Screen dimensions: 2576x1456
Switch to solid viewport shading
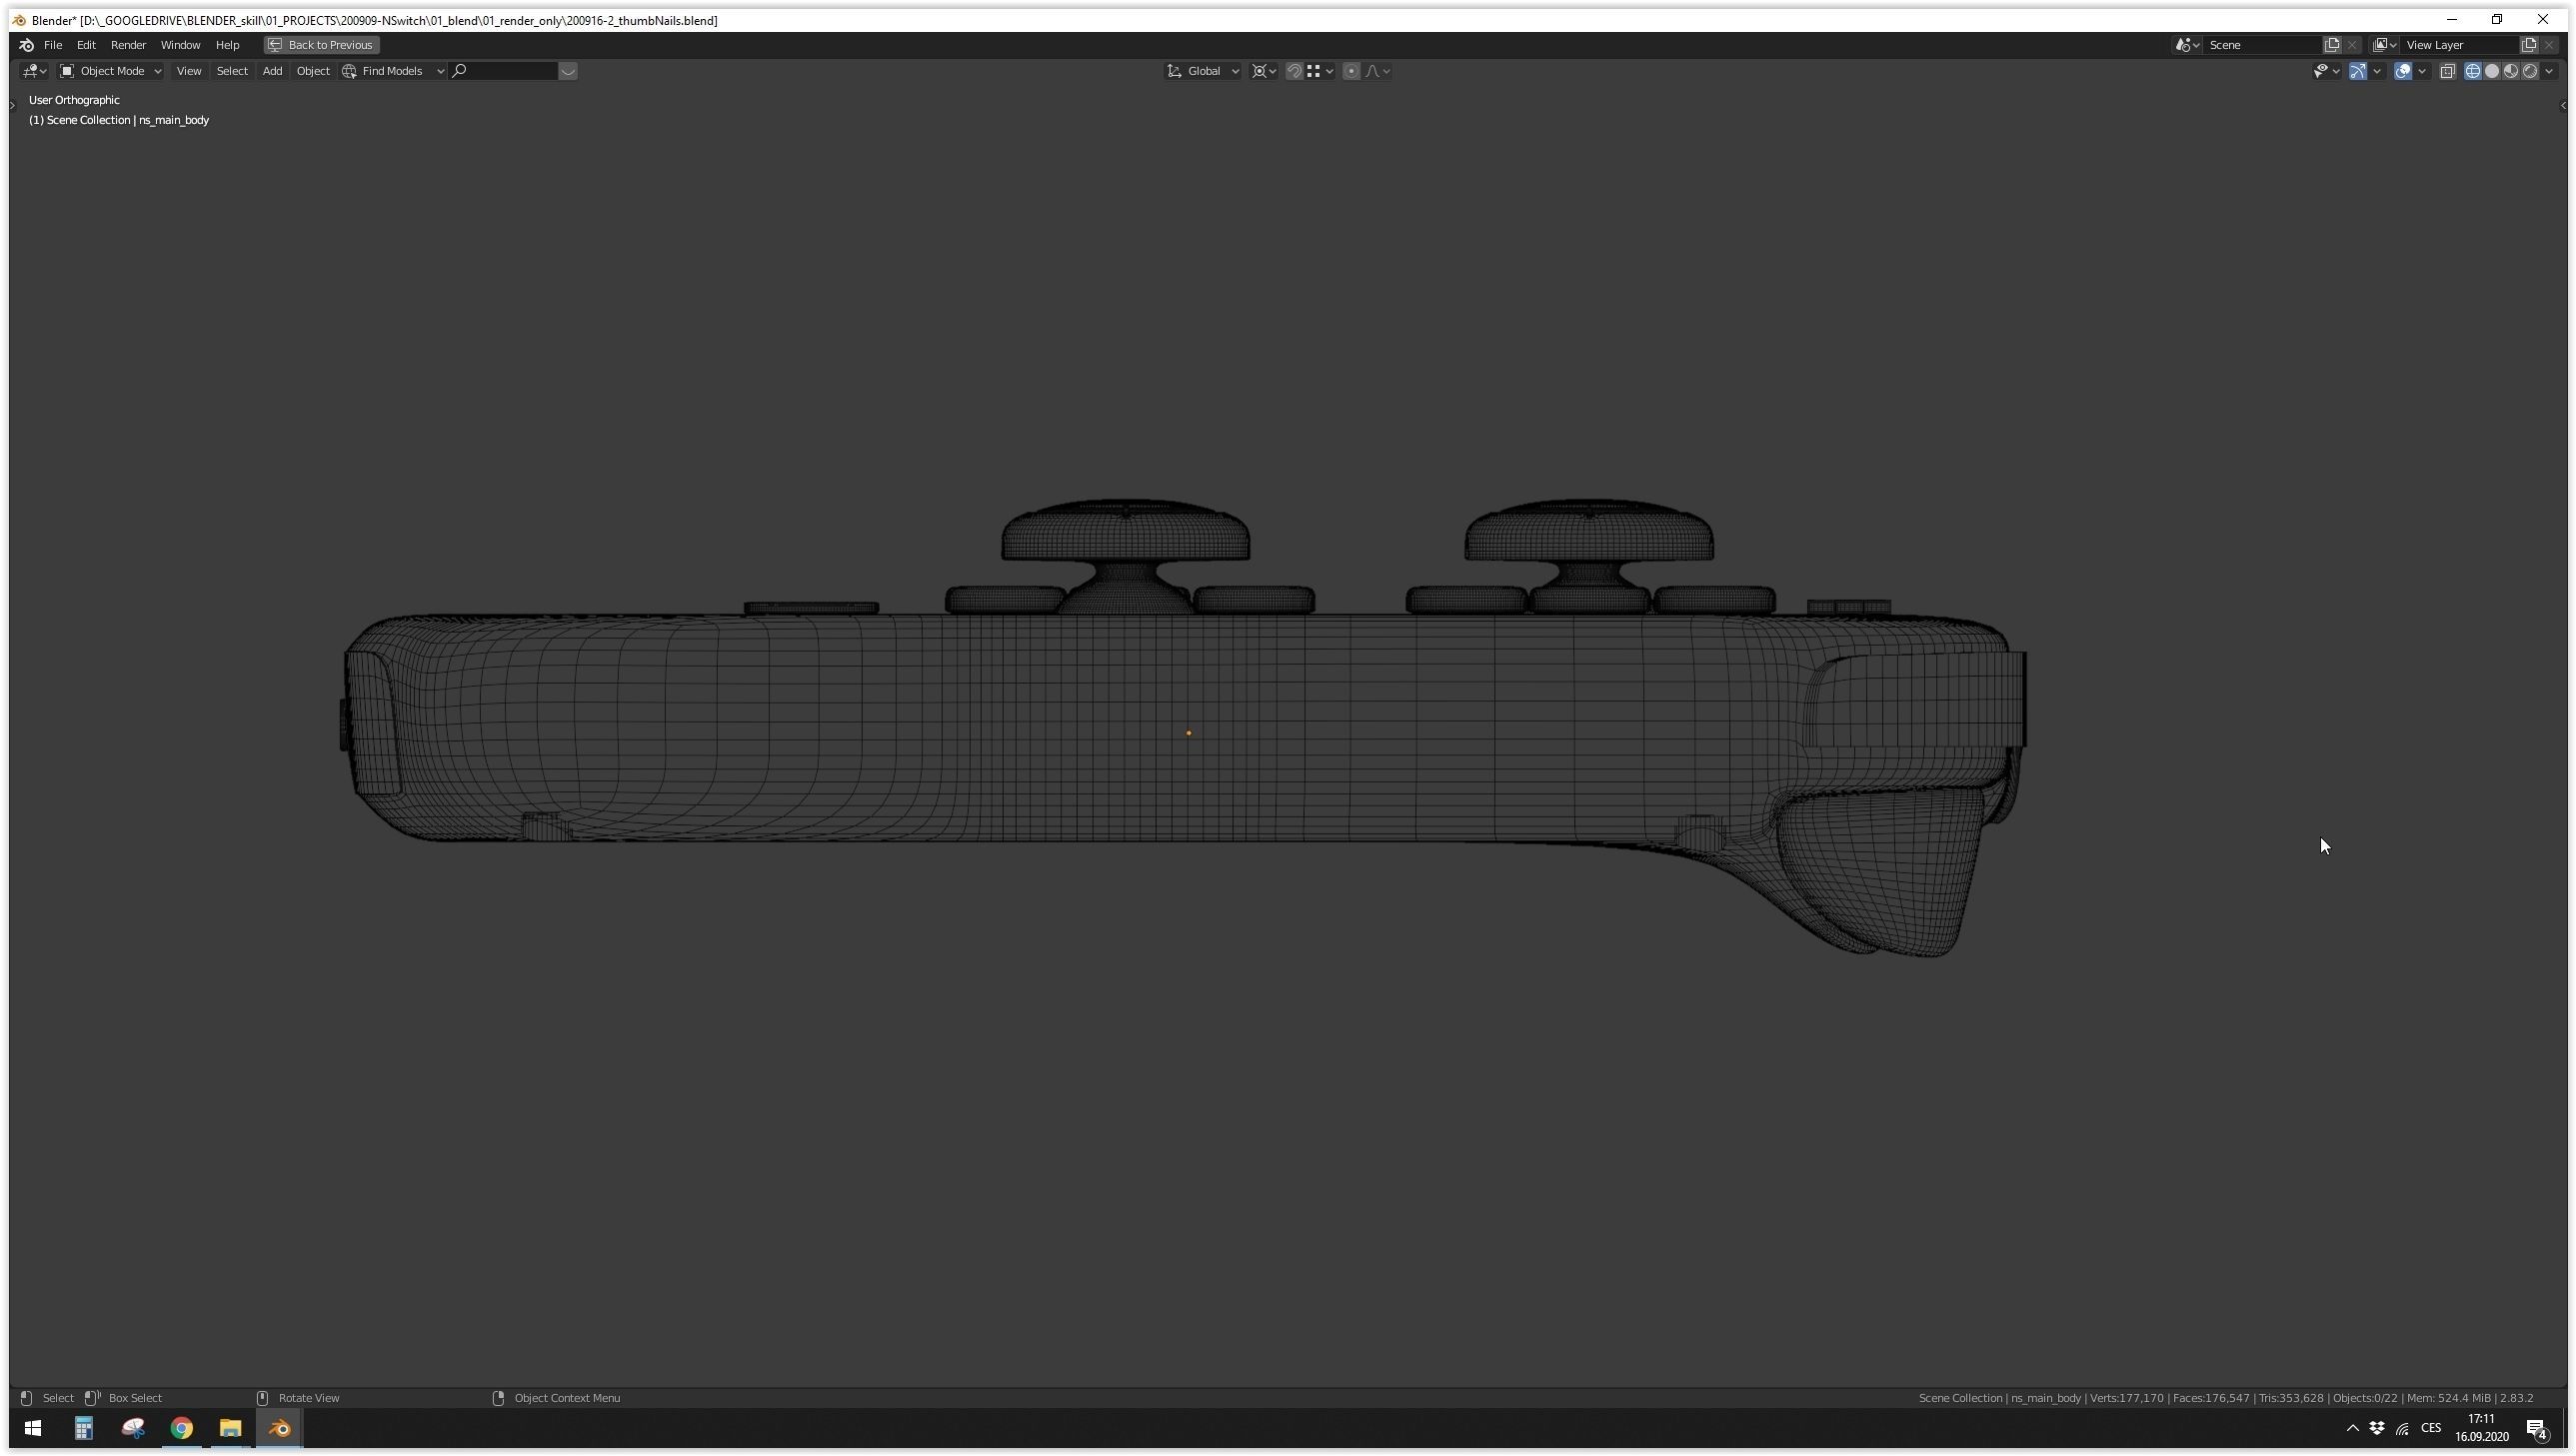click(x=2491, y=71)
